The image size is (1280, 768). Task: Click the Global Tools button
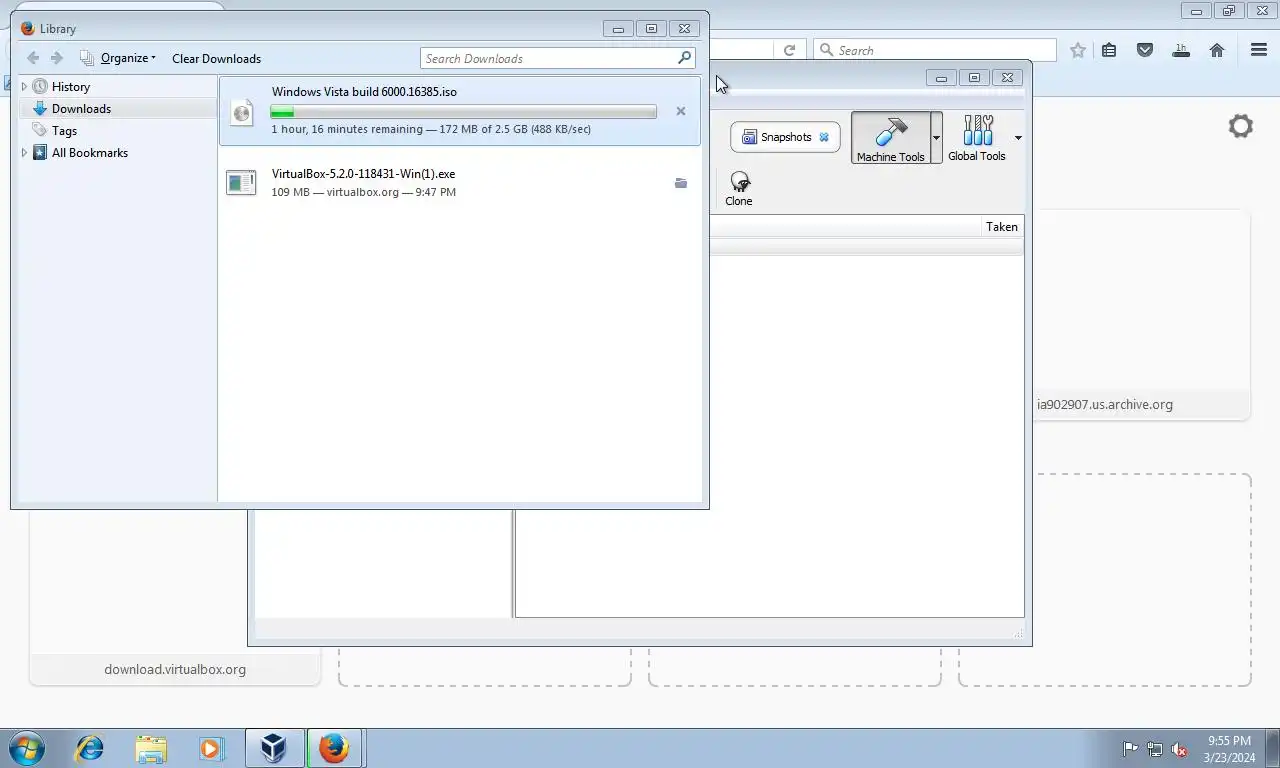tap(977, 138)
